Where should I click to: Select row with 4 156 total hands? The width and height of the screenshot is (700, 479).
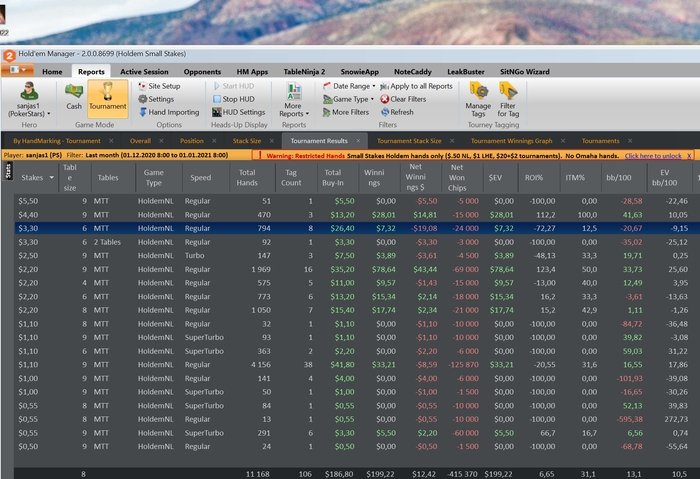355,365
